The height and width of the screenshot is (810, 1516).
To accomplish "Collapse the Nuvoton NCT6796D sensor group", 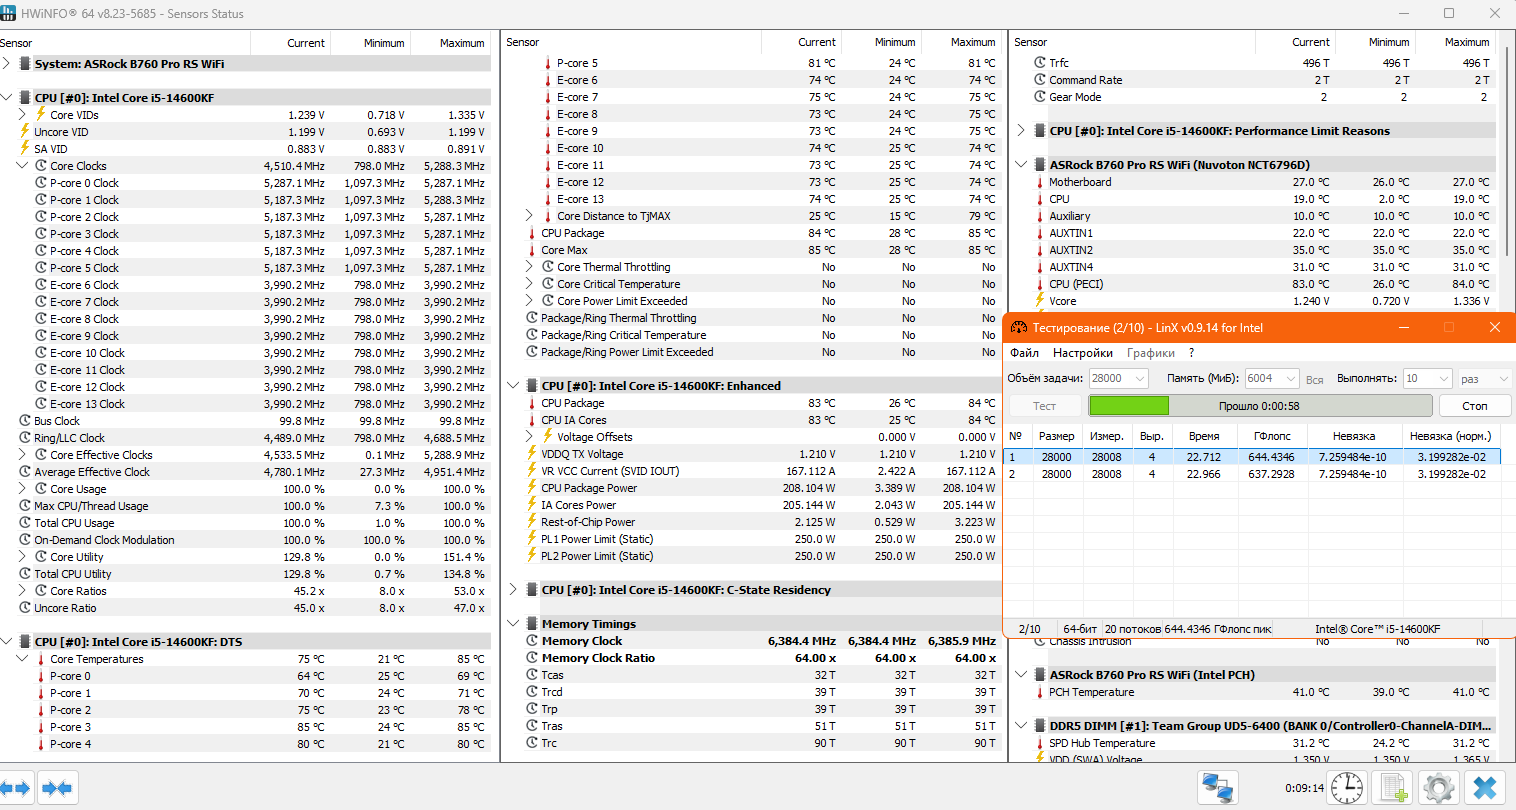I will tap(1021, 165).
